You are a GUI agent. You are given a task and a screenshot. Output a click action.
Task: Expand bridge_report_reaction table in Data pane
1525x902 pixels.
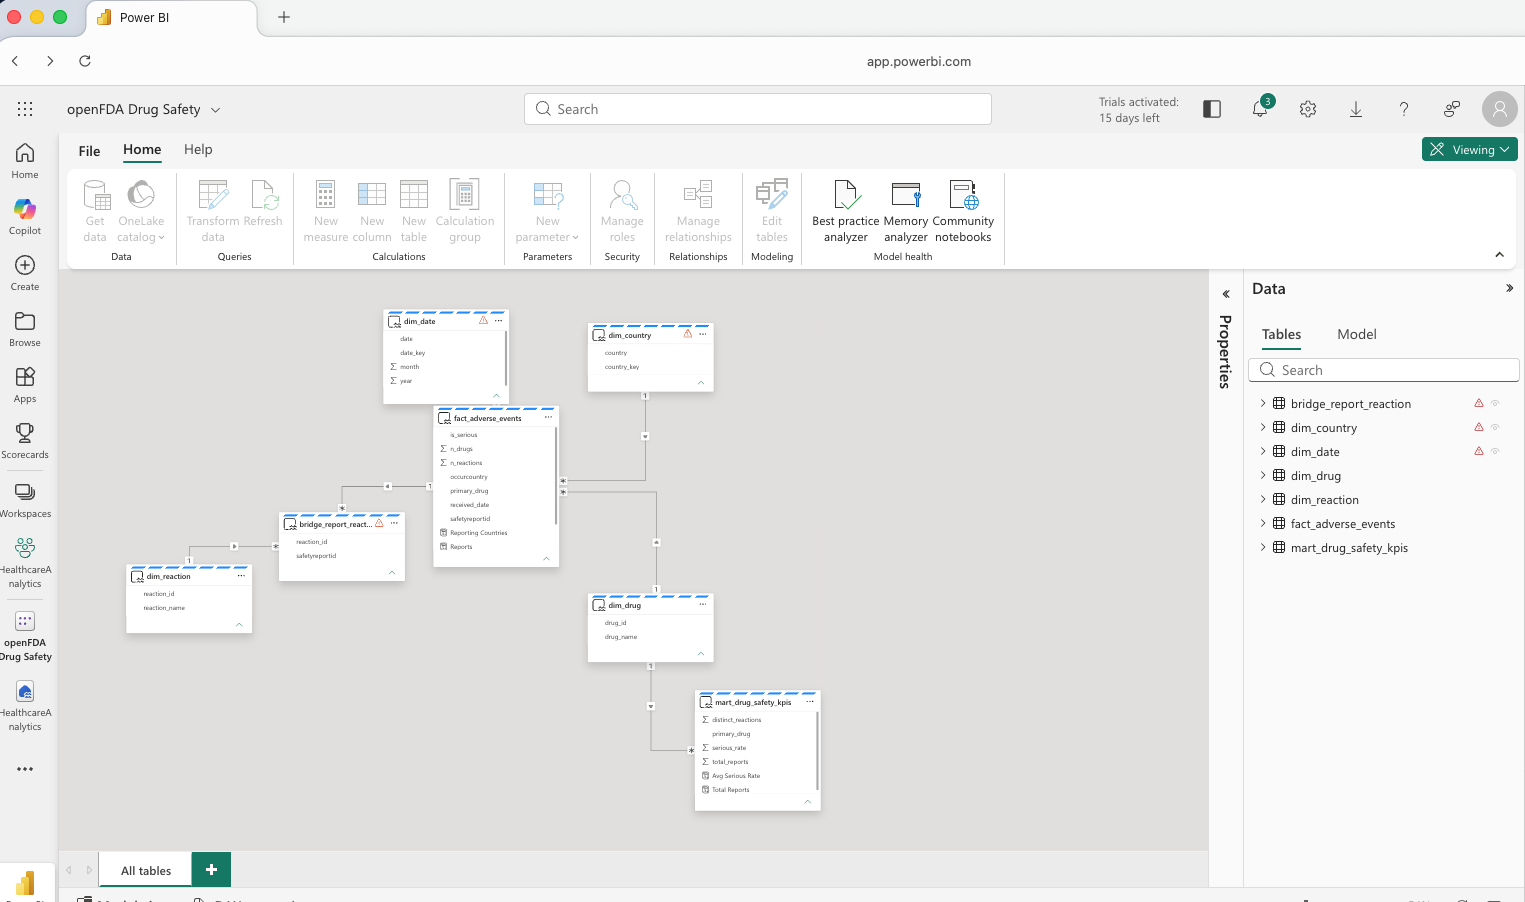click(x=1263, y=403)
